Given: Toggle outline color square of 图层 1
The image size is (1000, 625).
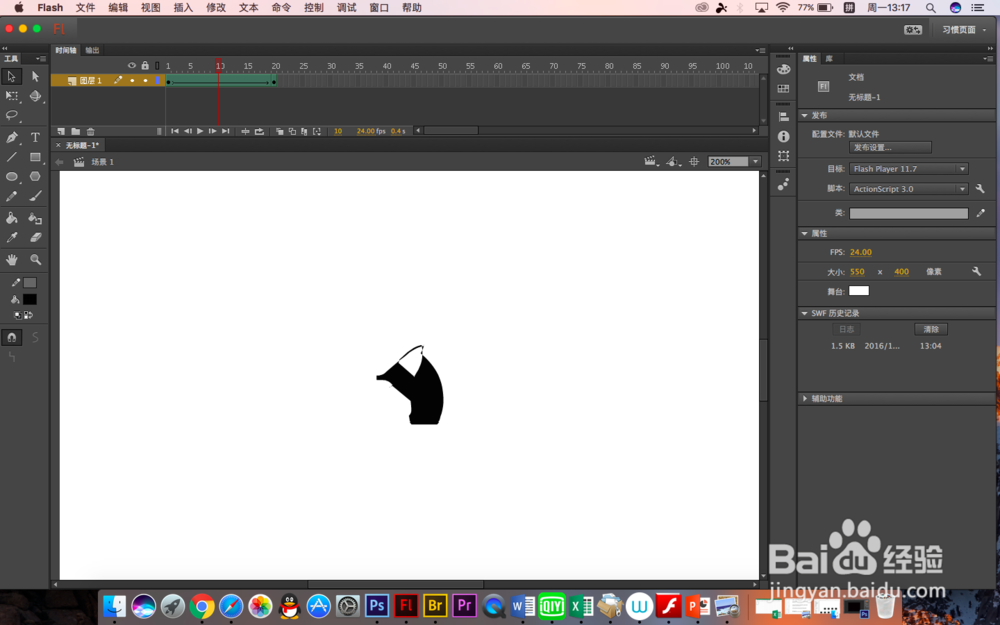Looking at the screenshot, I should [x=158, y=80].
